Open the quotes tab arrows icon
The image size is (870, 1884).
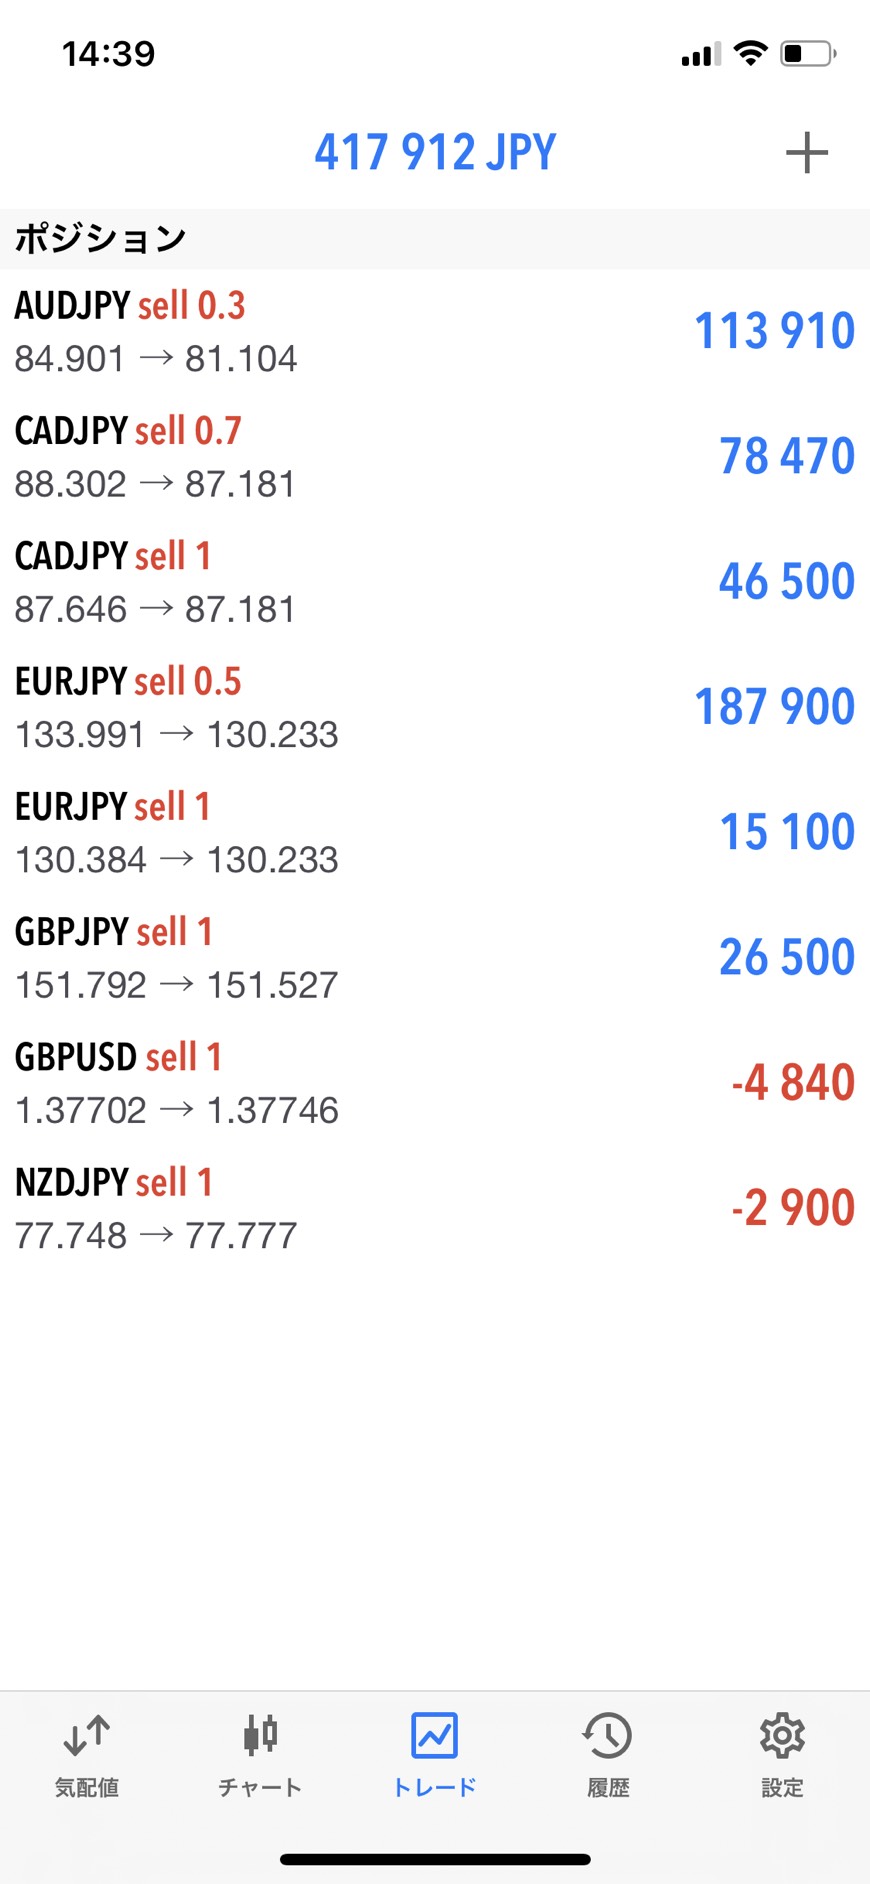(x=87, y=1735)
